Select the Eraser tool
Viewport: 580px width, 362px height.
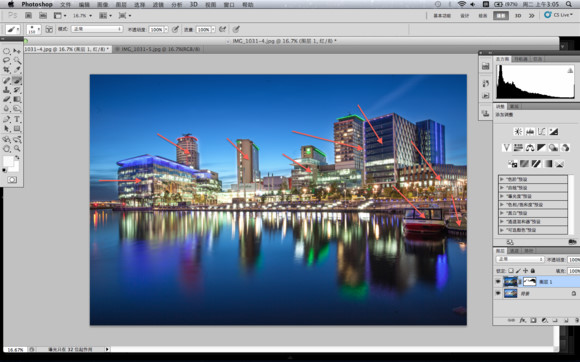click(x=7, y=99)
